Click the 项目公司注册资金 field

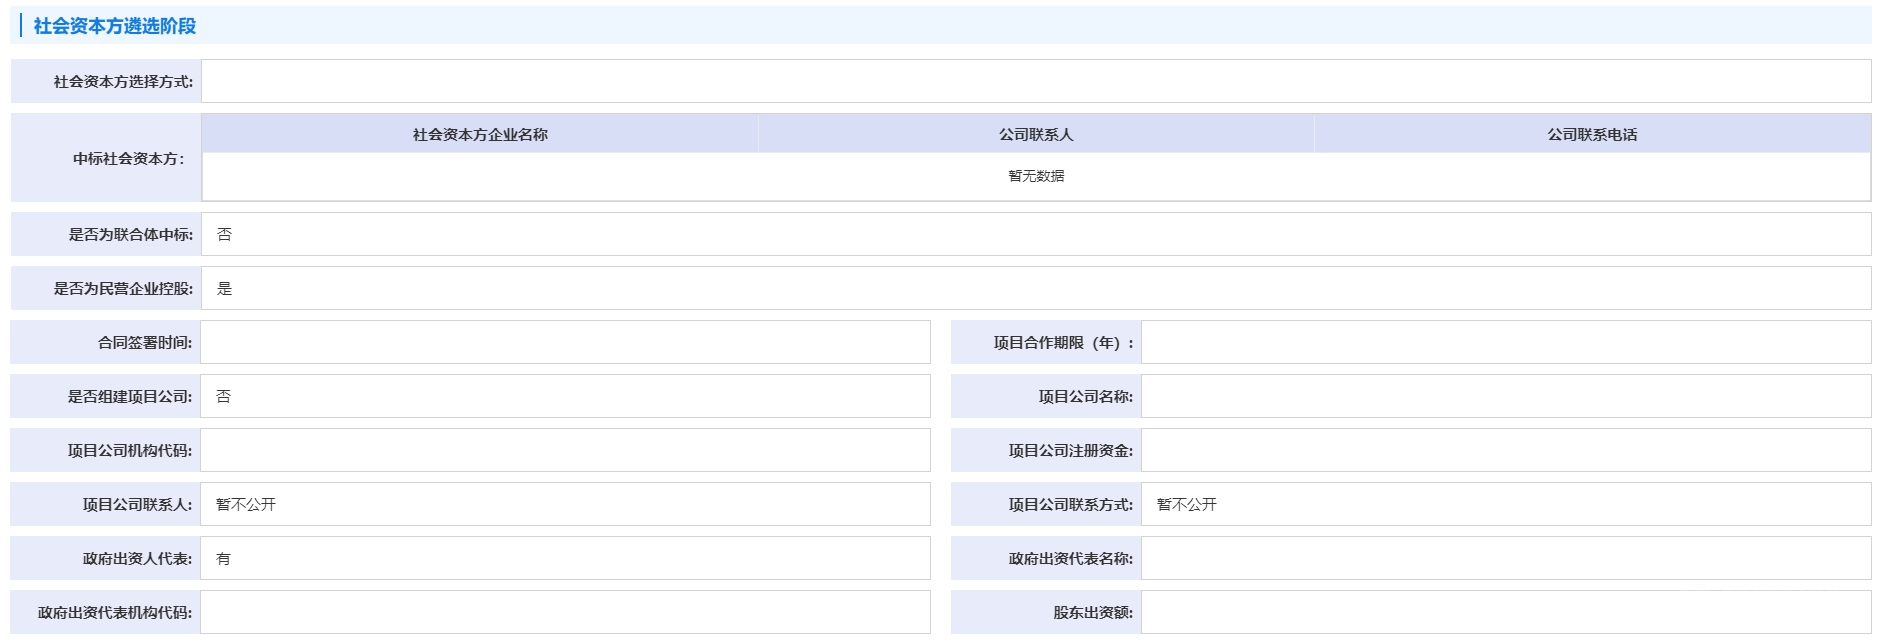(1505, 450)
